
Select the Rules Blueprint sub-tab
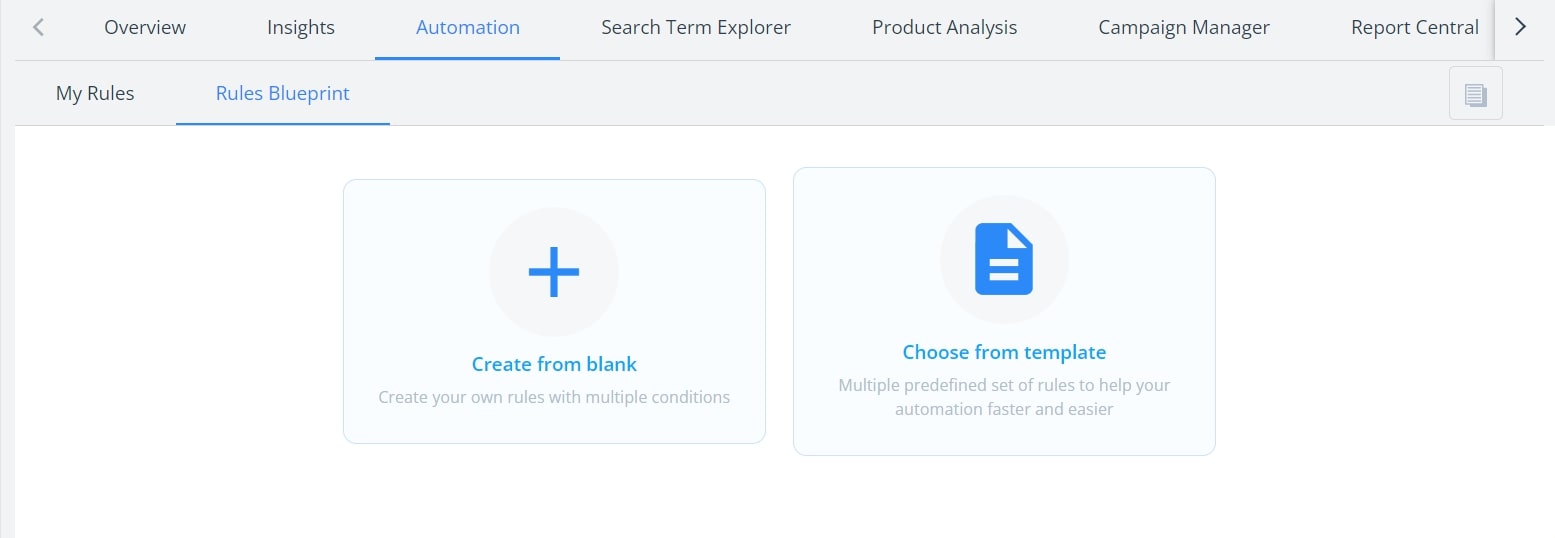tap(283, 93)
